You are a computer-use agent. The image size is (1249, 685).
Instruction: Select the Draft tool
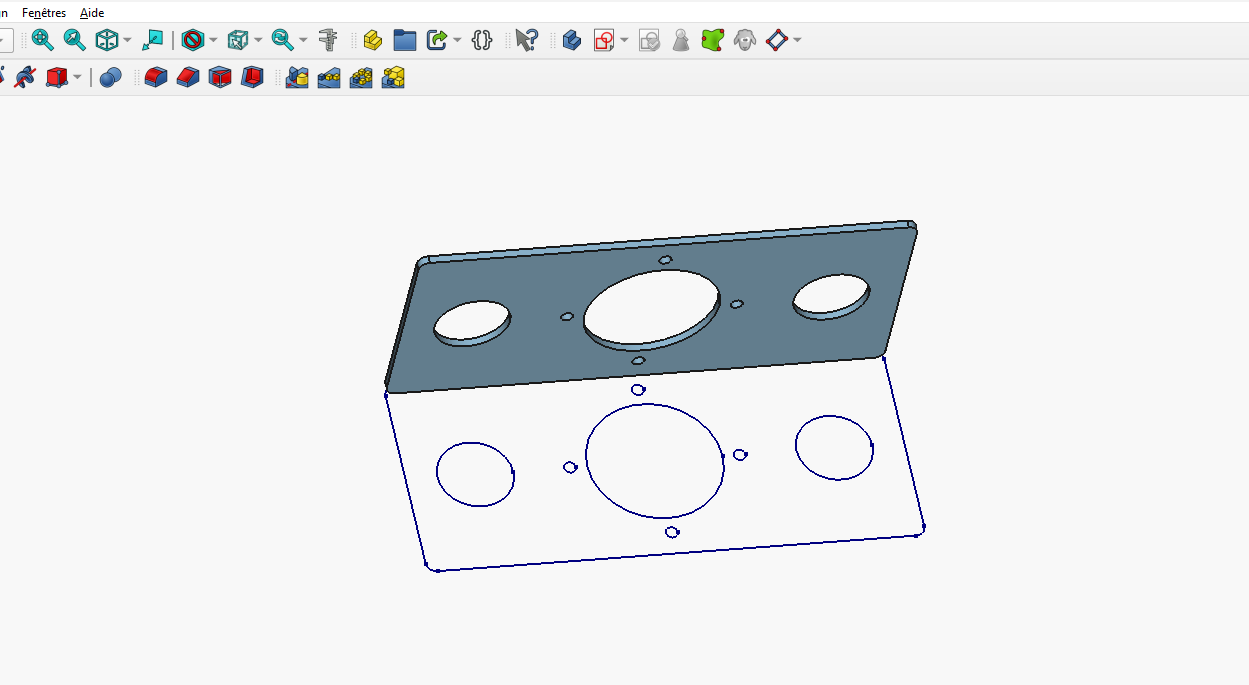[220, 77]
